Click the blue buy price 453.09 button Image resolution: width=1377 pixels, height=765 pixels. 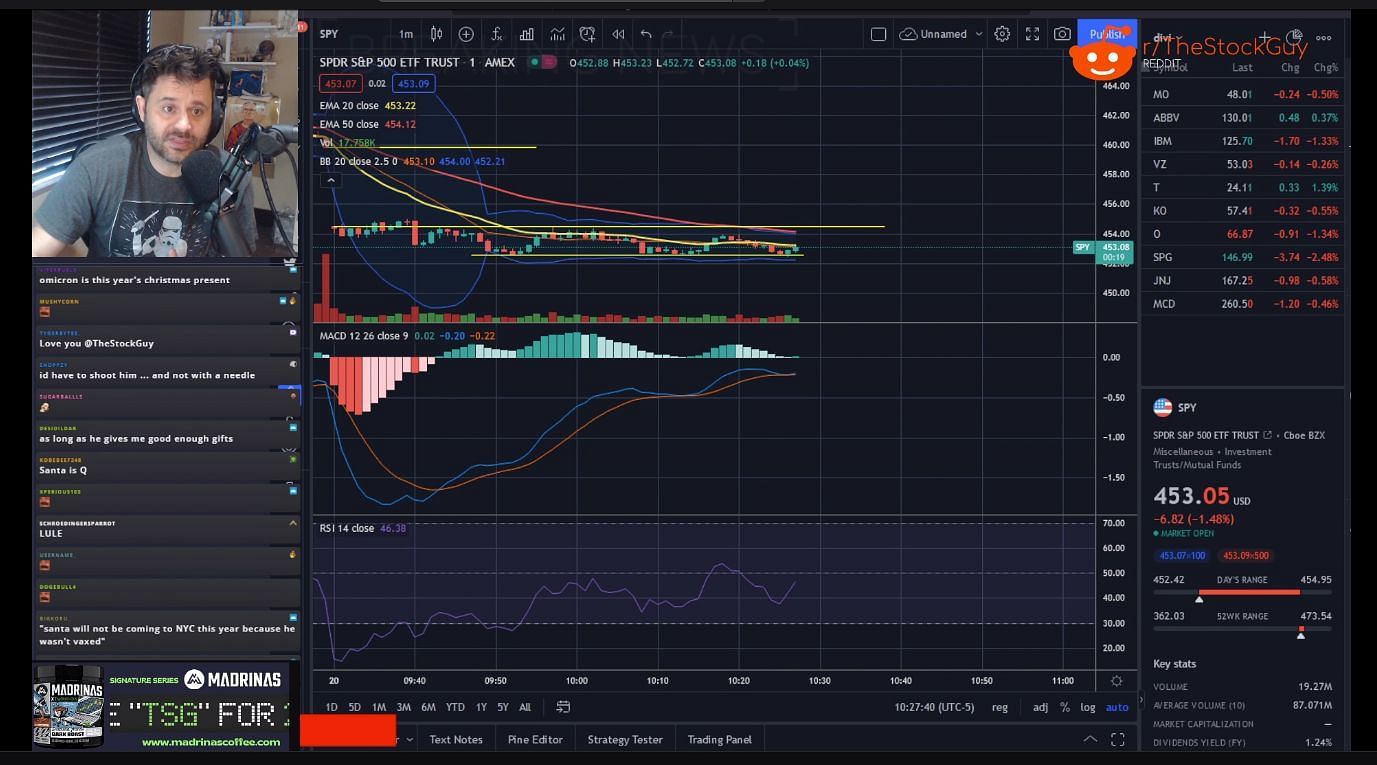click(412, 84)
